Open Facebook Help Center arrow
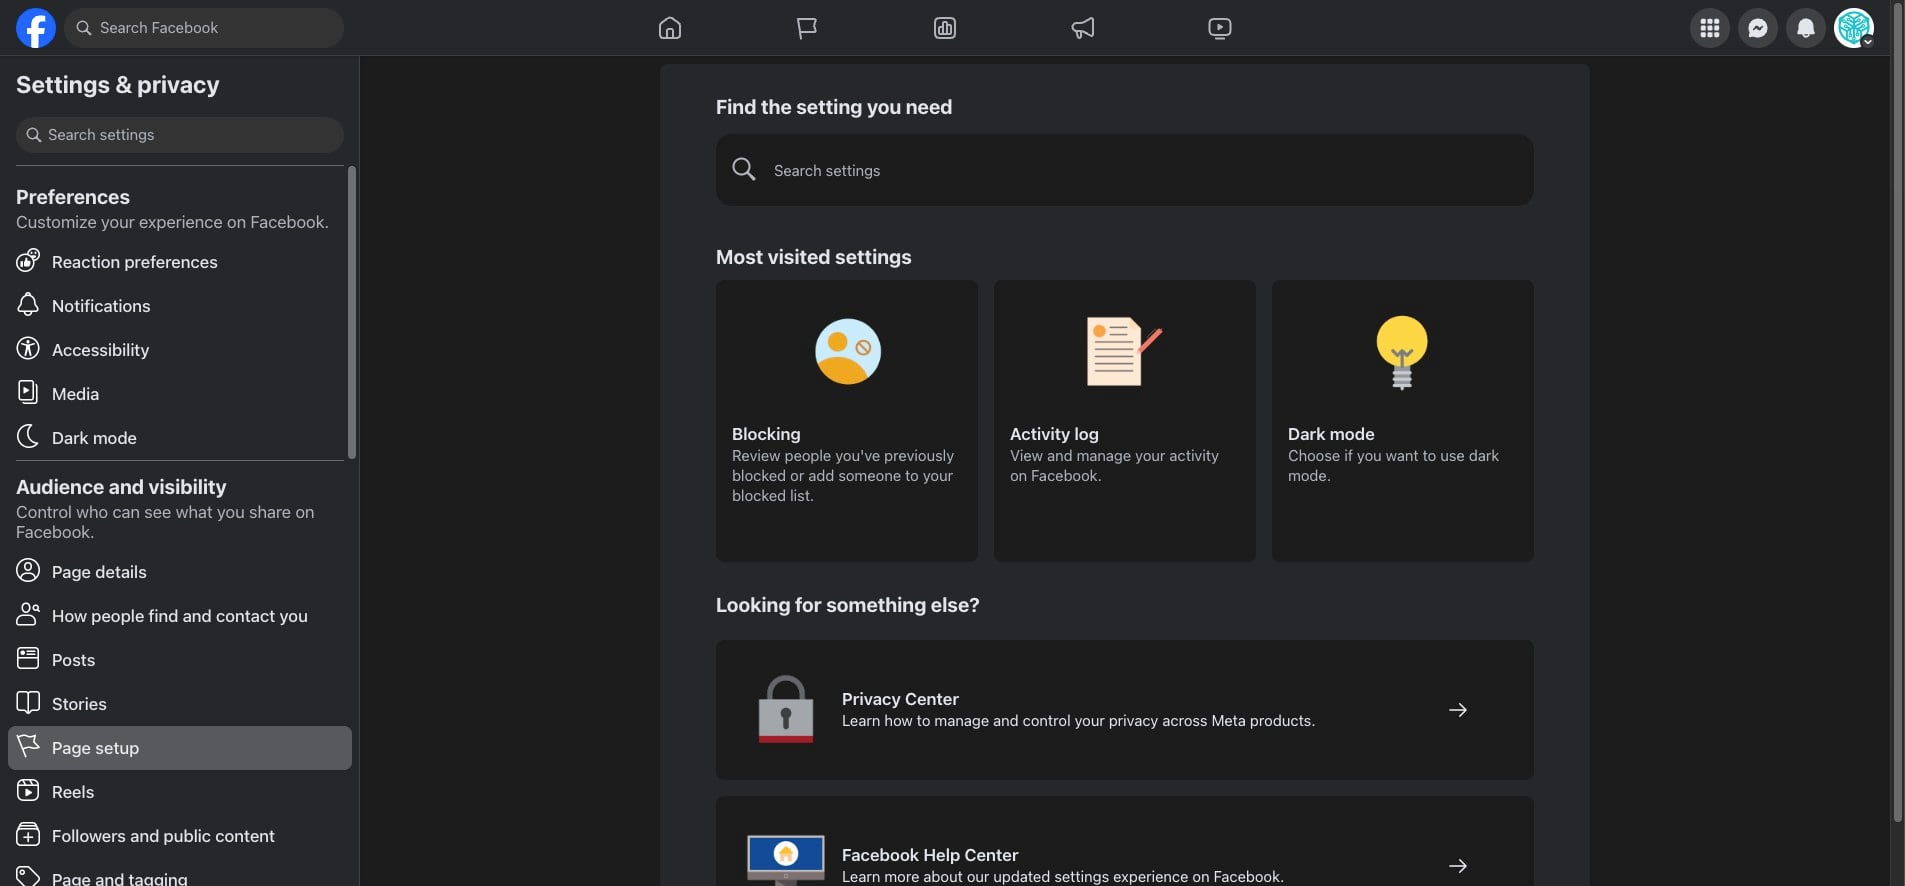Image resolution: width=1905 pixels, height=886 pixels. coord(1458,866)
